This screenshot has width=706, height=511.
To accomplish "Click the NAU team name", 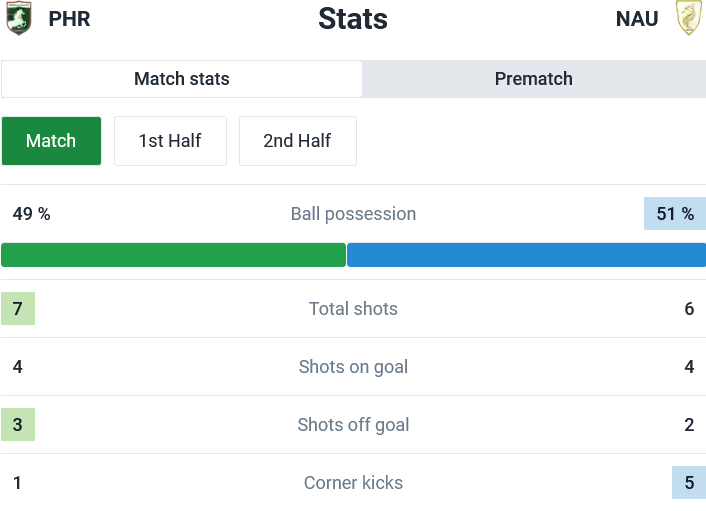I will (637, 19).
